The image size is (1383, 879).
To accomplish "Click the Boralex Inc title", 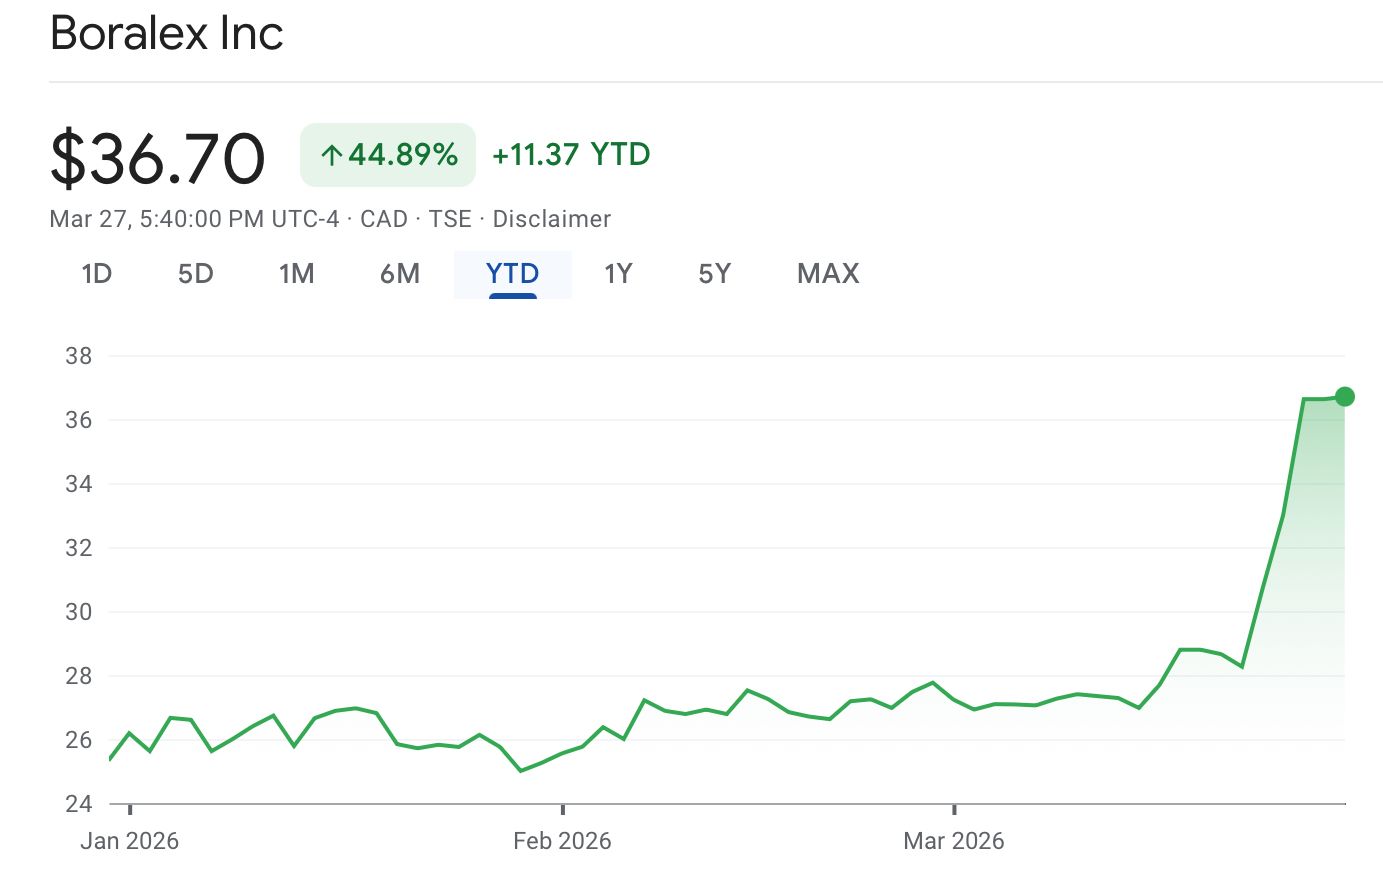I will (x=167, y=33).
